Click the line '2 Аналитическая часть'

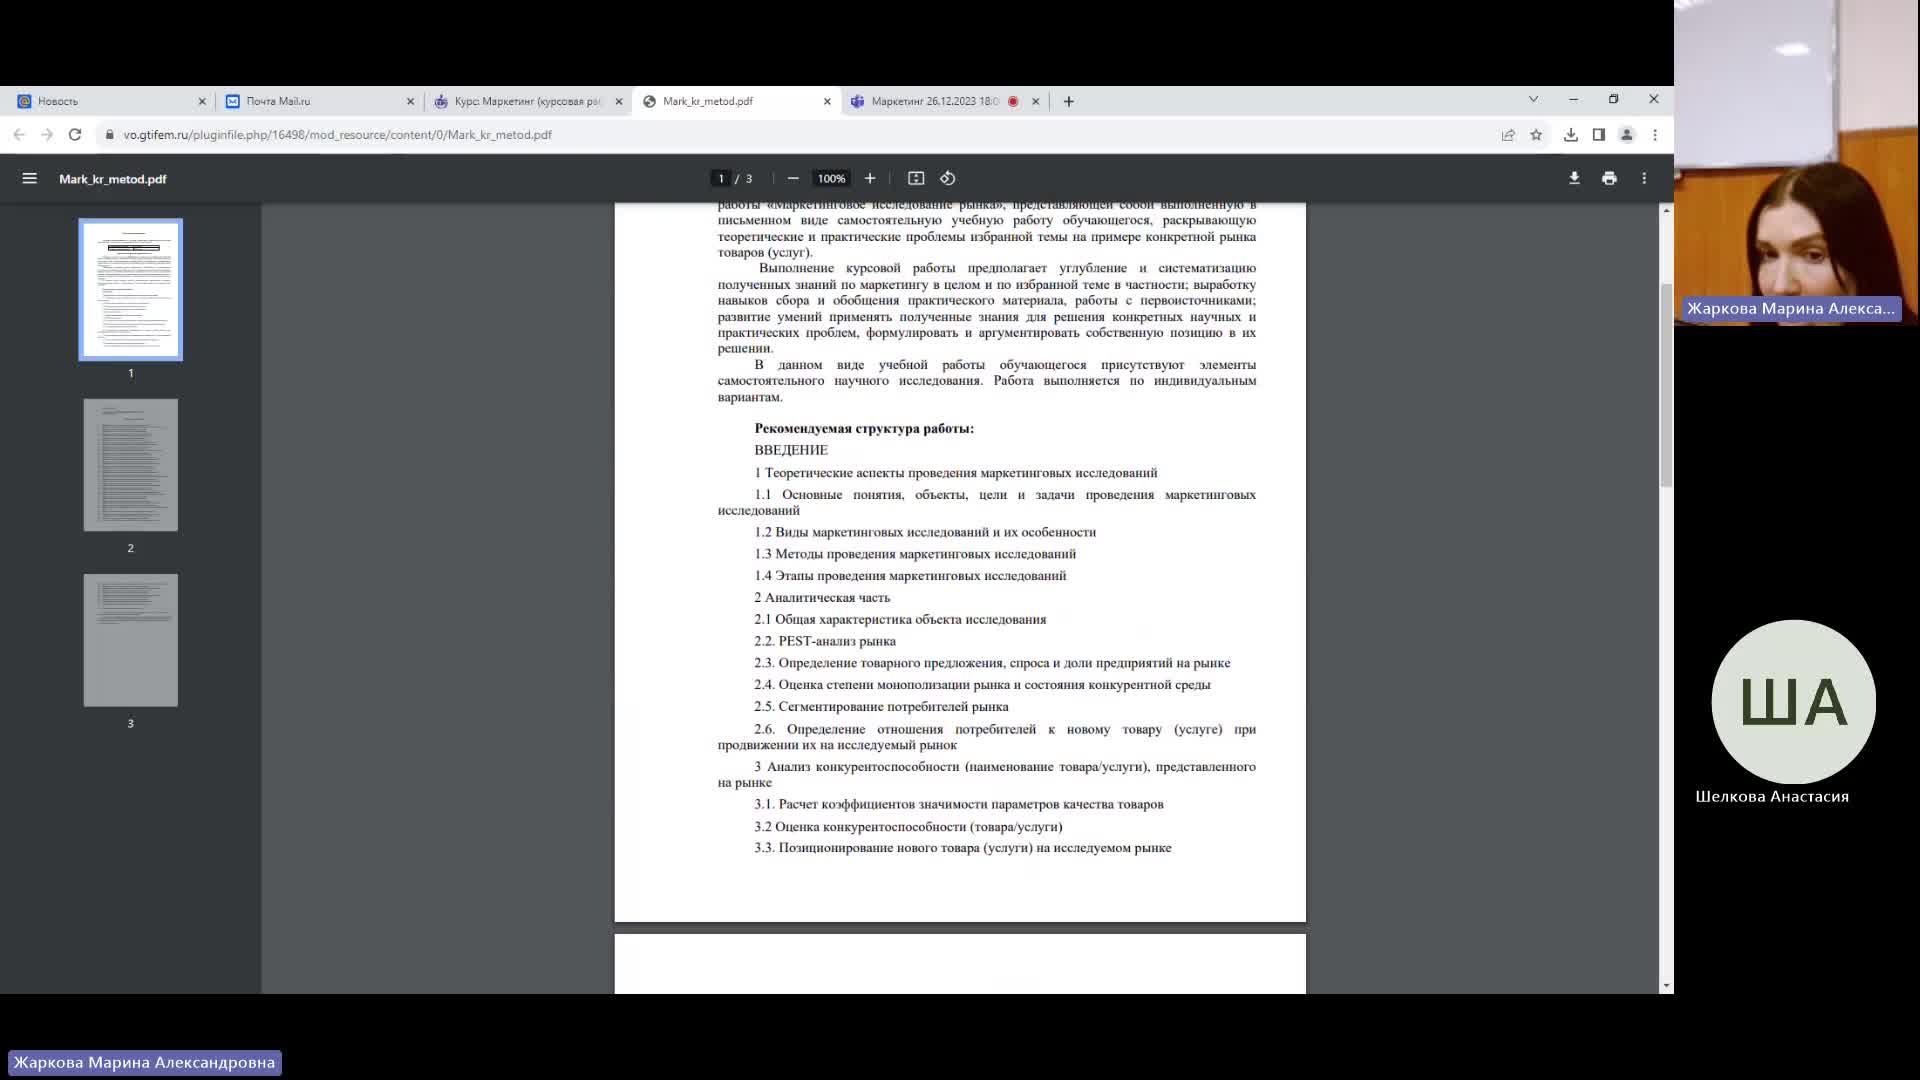coord(822,597)
